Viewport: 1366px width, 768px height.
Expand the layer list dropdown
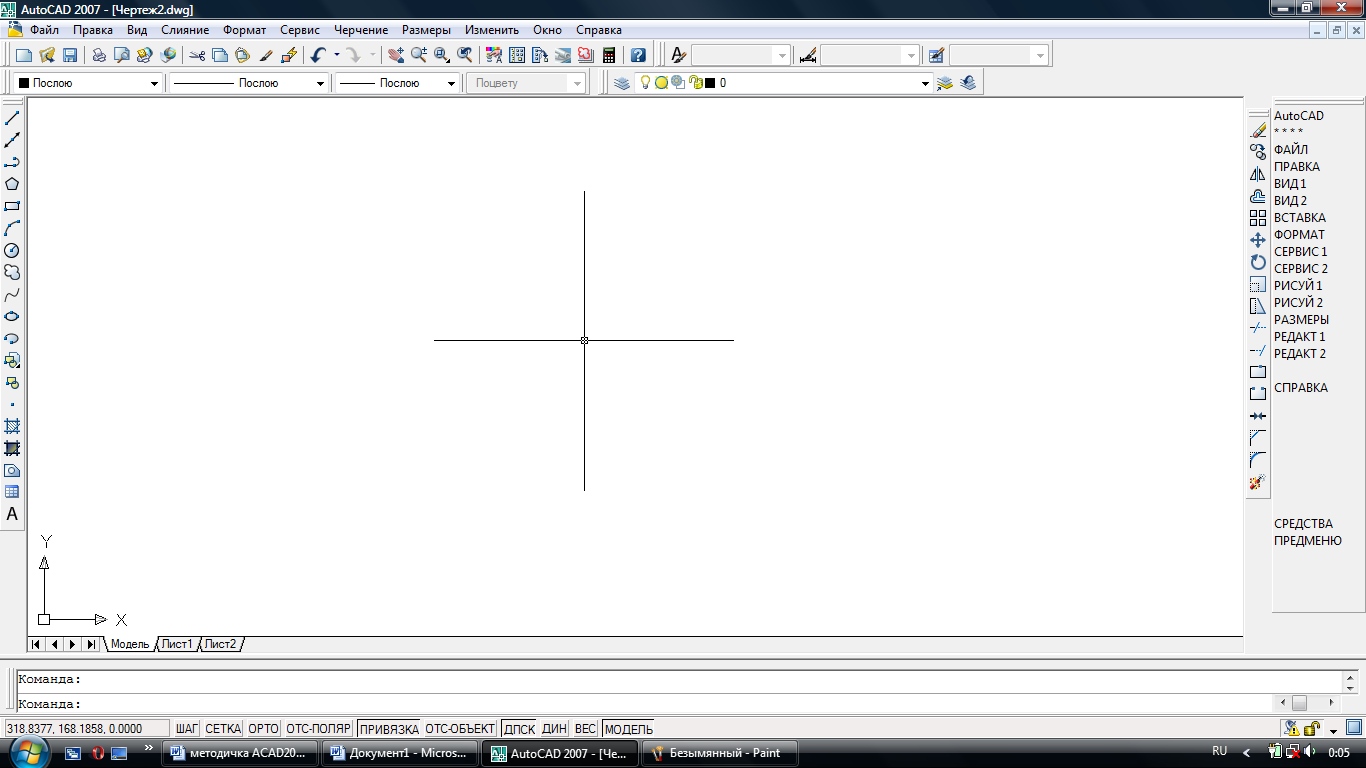(925, 83)
